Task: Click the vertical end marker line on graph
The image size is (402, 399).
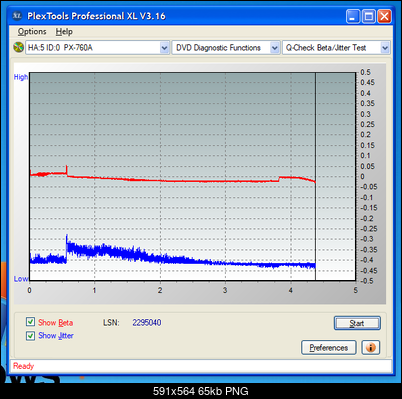Action: pyautogui.click(x=315, y=176)
